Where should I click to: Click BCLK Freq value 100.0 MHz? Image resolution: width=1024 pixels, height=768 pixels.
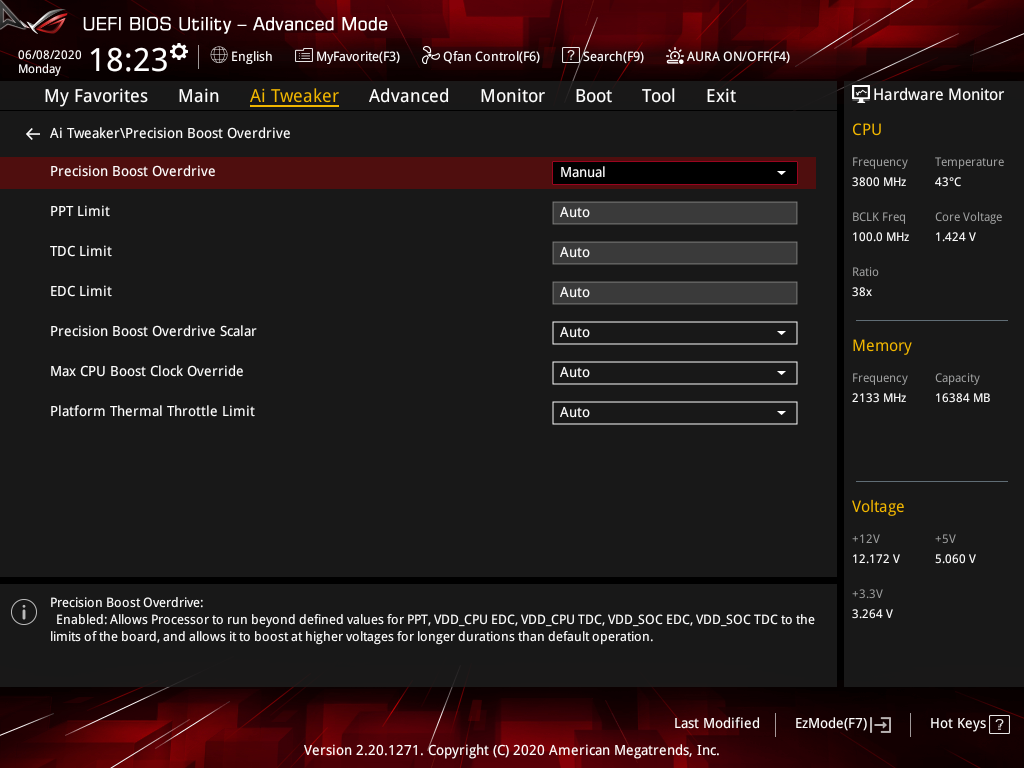880,237
